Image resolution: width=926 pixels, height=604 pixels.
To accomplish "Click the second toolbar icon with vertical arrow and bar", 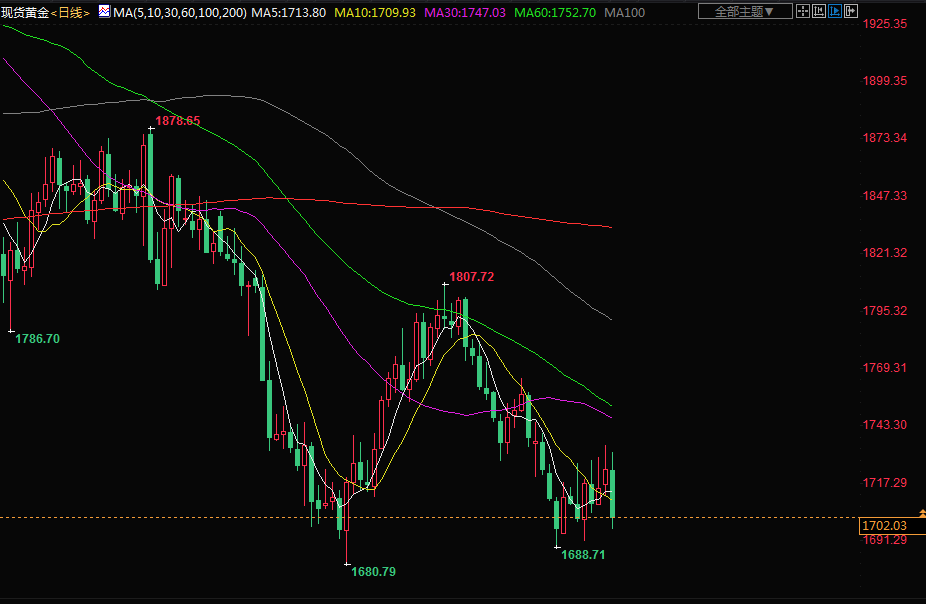I will pyautogui.click(x=819, y=11).
